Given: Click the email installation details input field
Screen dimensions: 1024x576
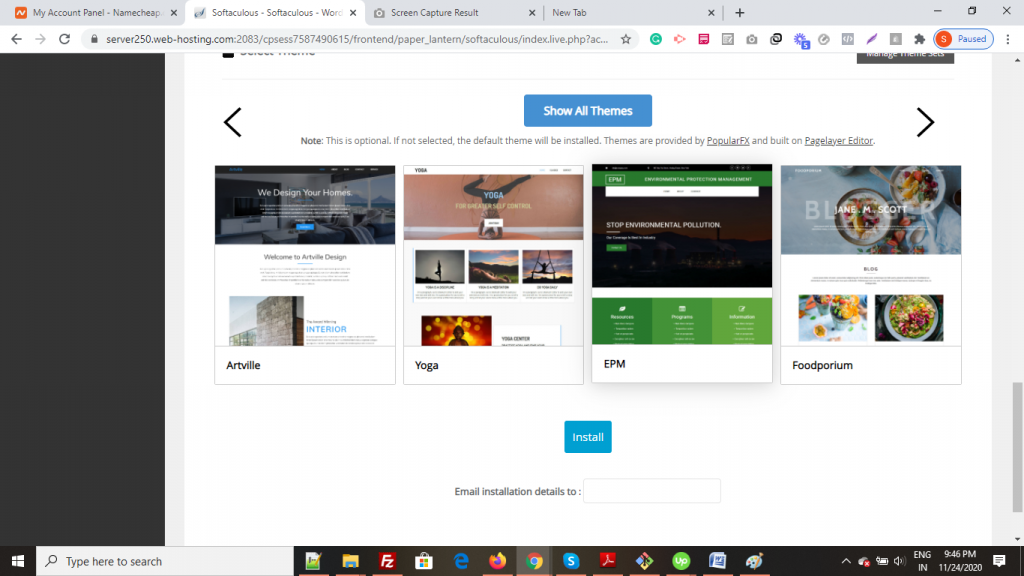Looking at the screenshot, I should (652, 491).
